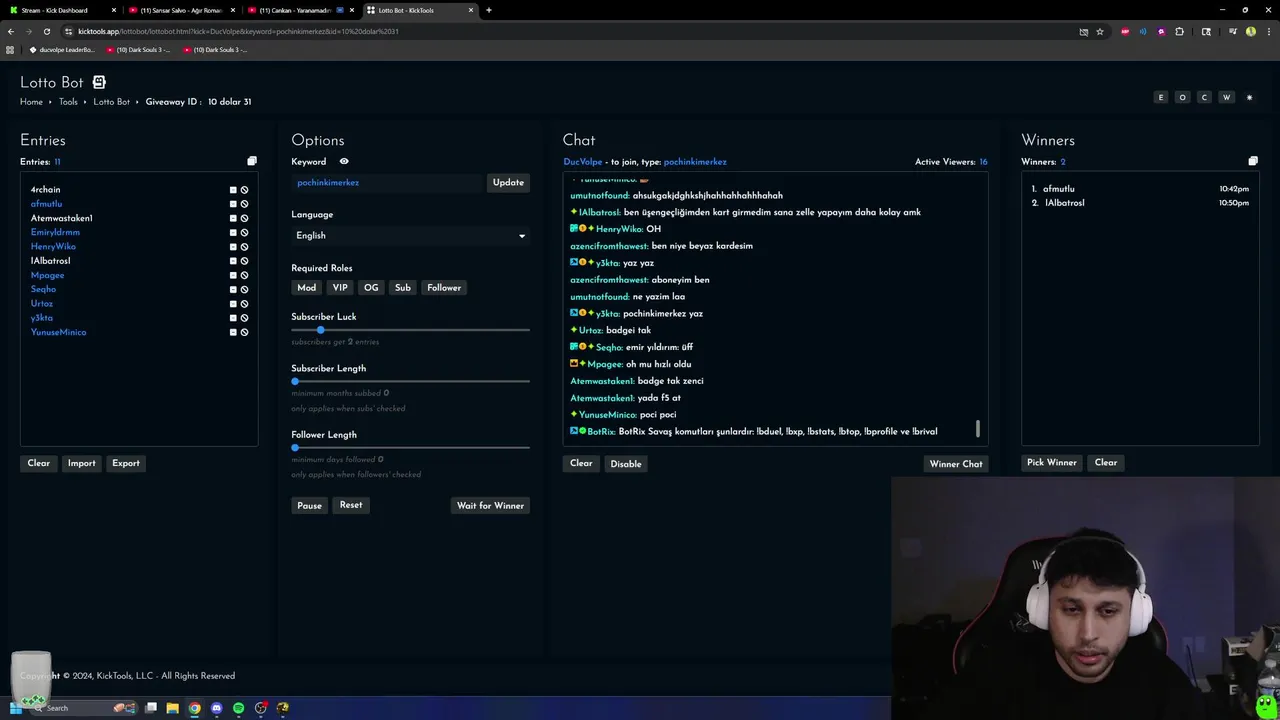Click Wait for Winner button
Screen dimensions: 1280x720
(x=490, y=506)
